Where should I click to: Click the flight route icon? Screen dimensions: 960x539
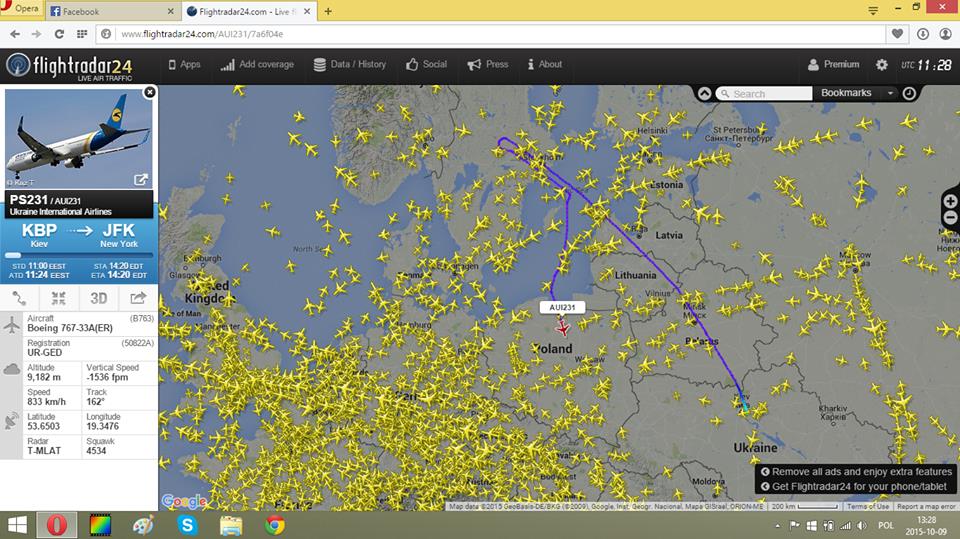20,298
